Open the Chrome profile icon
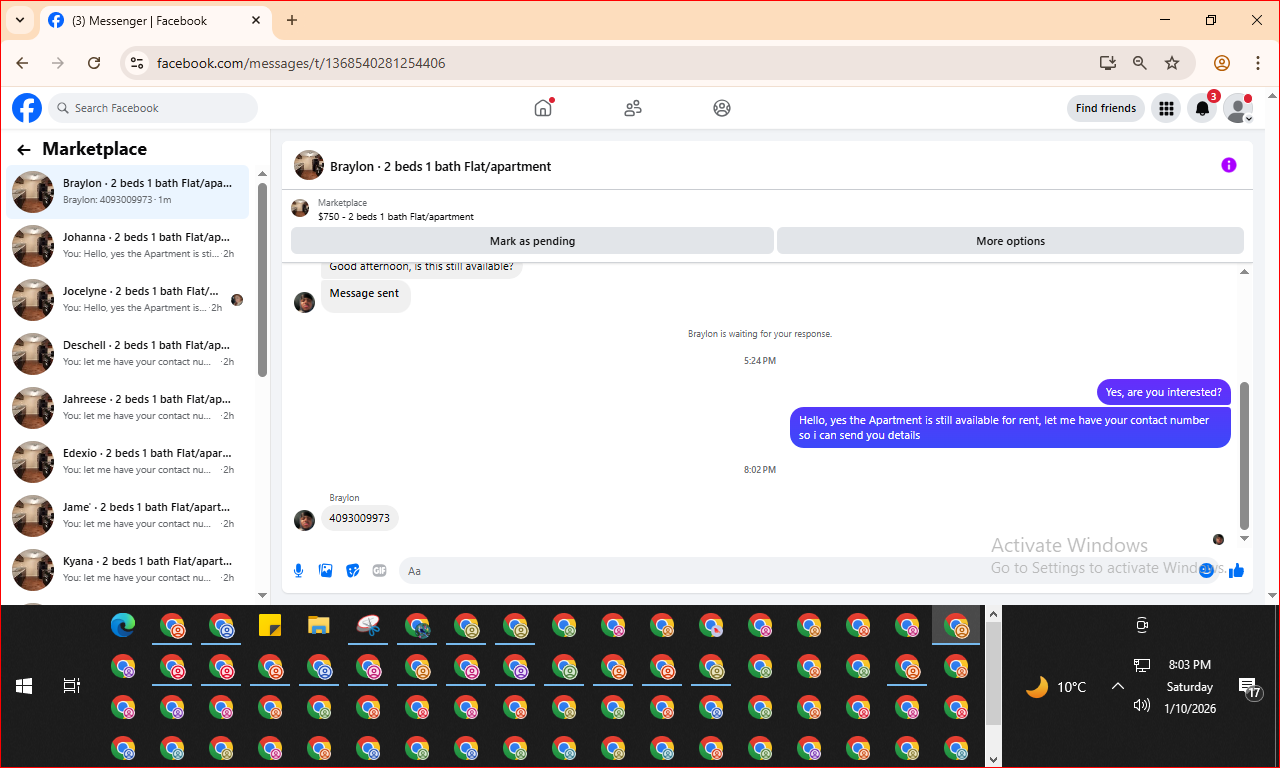 [1221, 63]
